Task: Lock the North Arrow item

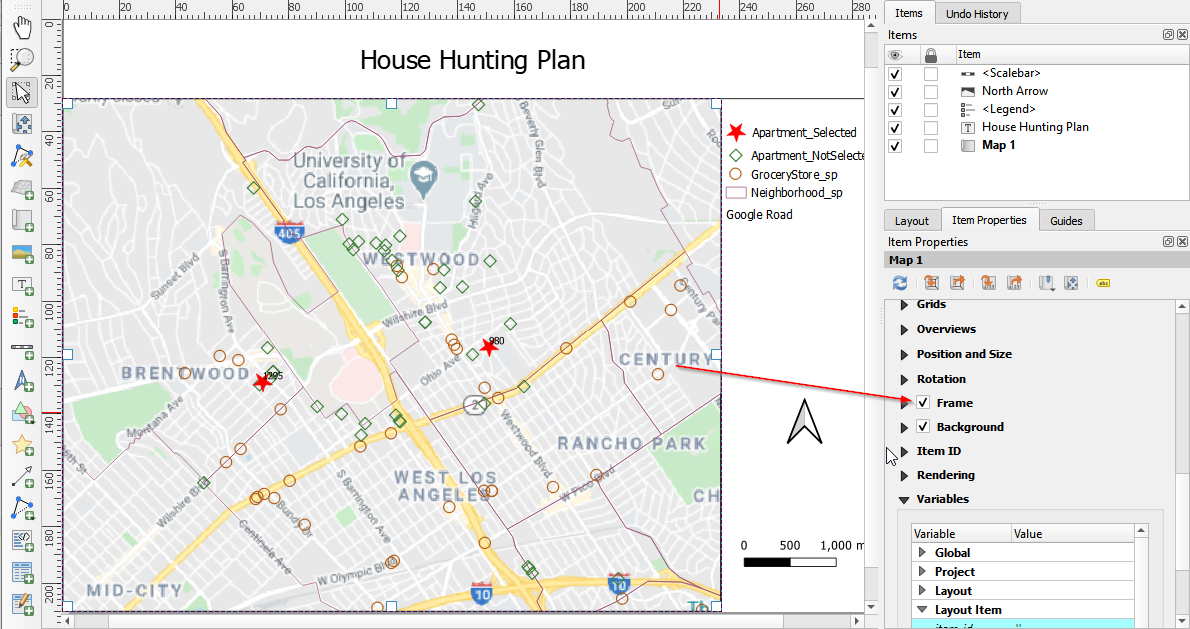Action: (931, 92)
